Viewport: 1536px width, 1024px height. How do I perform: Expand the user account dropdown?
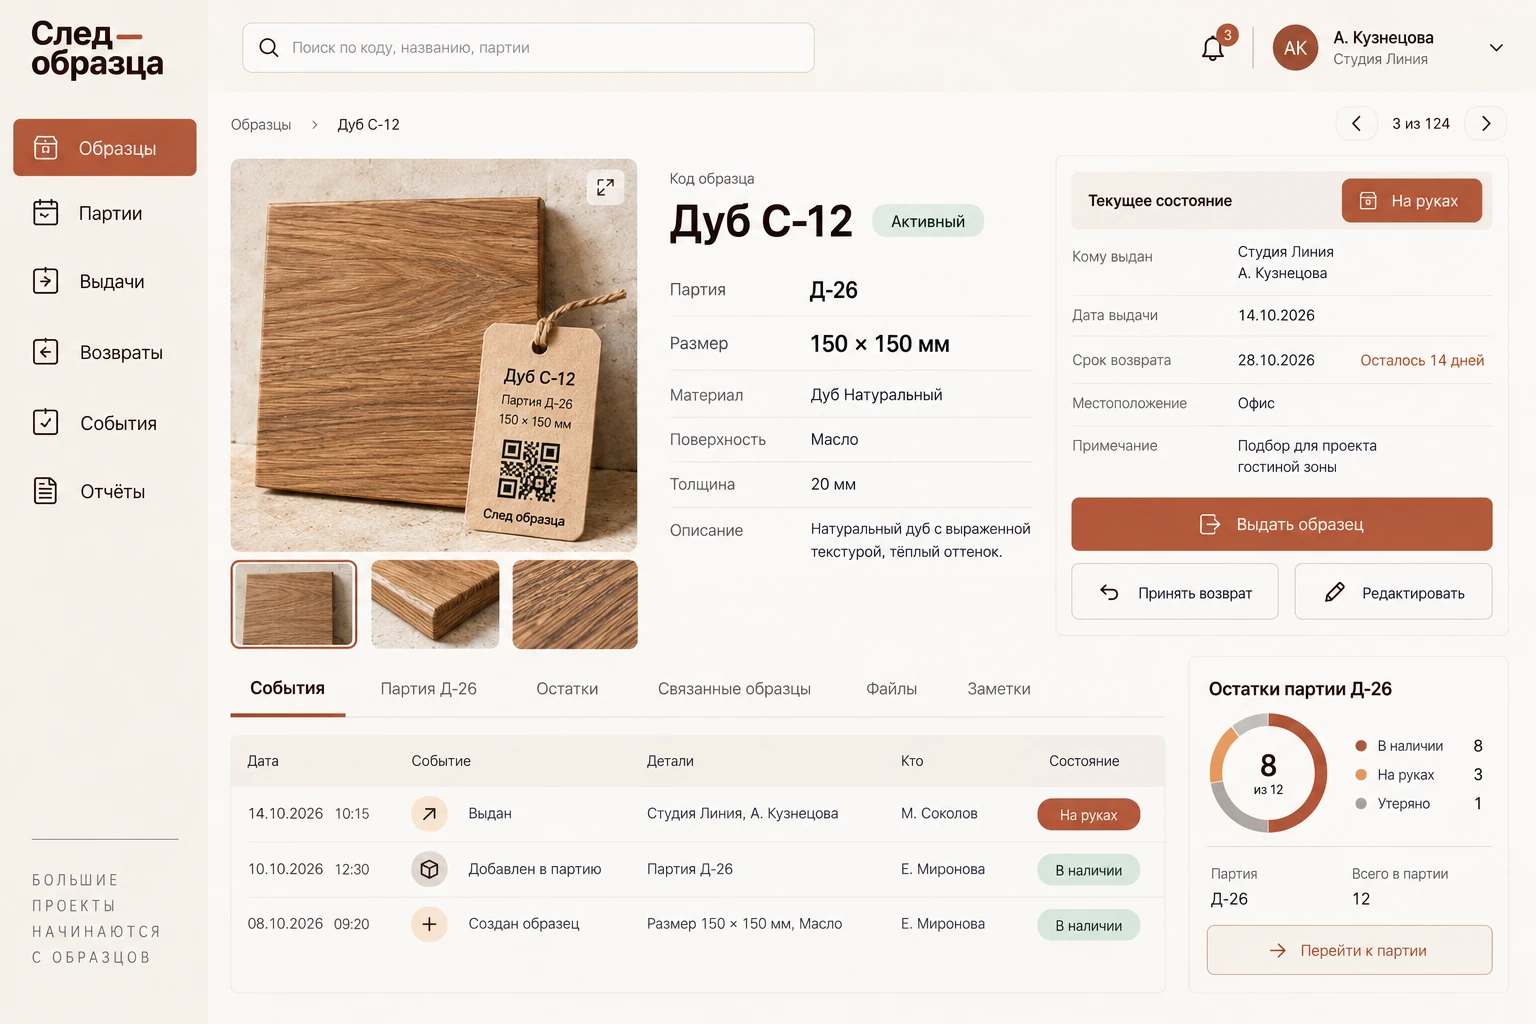pos(1496,48)
